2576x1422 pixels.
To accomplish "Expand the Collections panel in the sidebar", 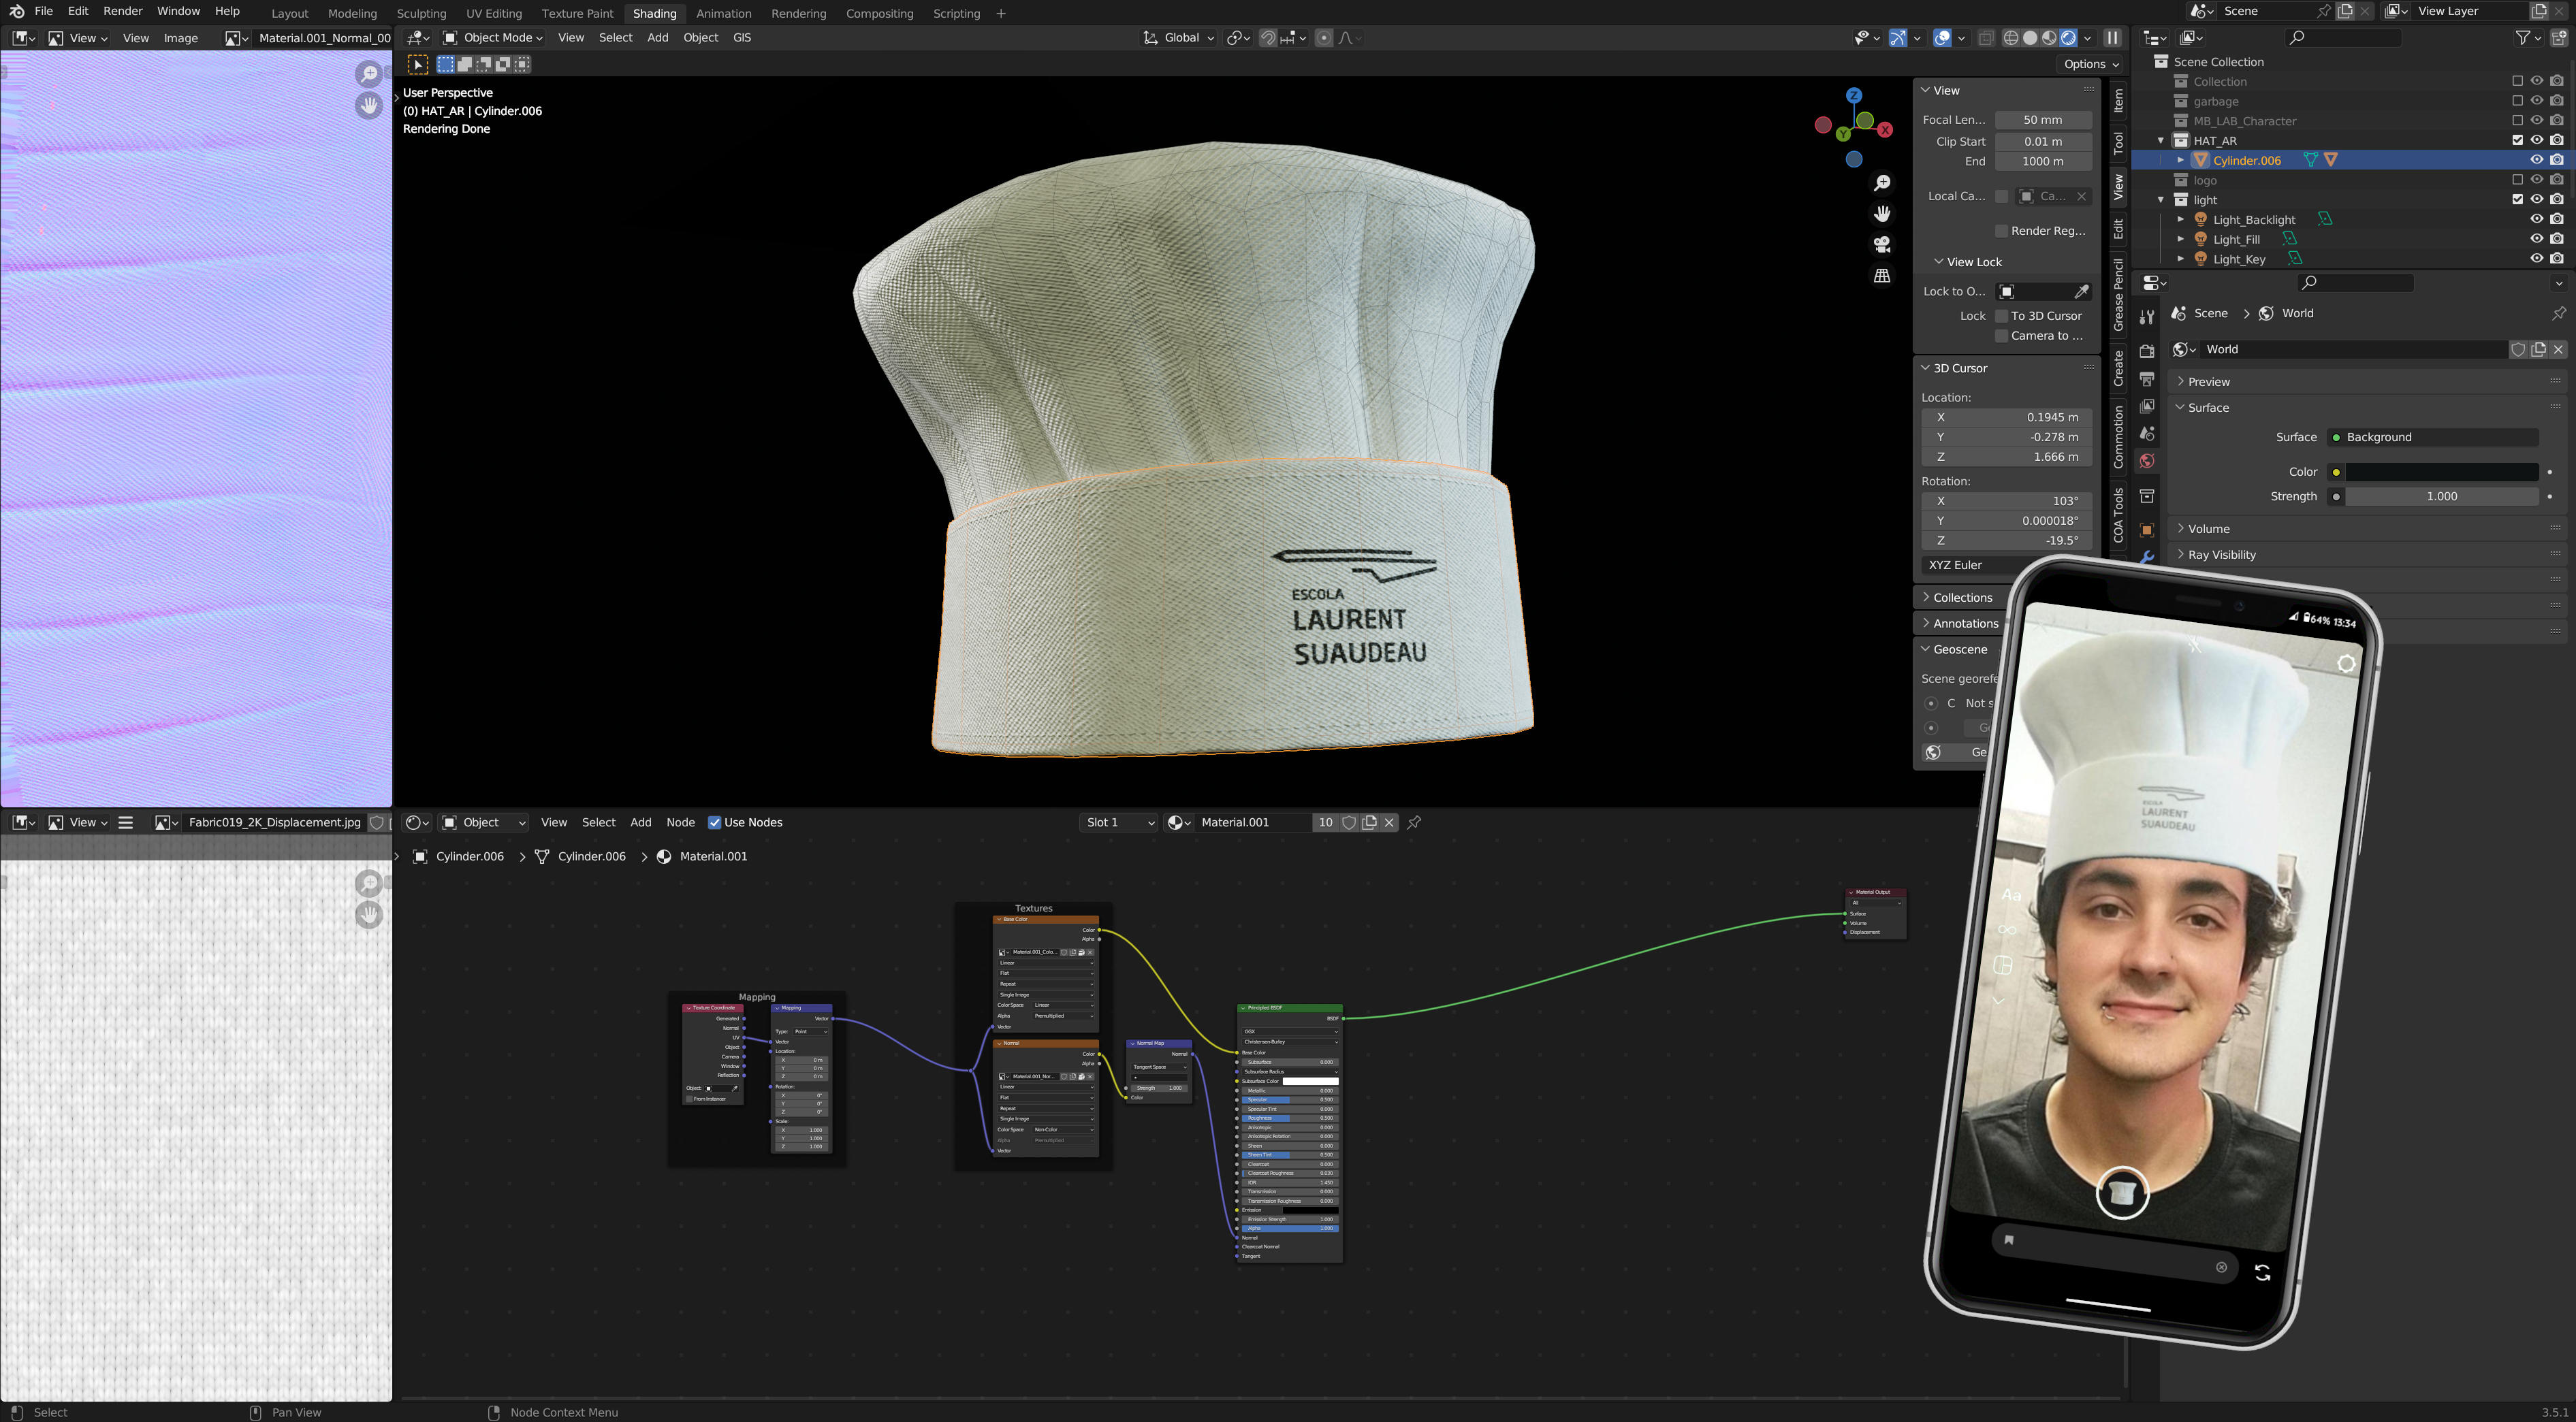I will tap(1962, 598).
